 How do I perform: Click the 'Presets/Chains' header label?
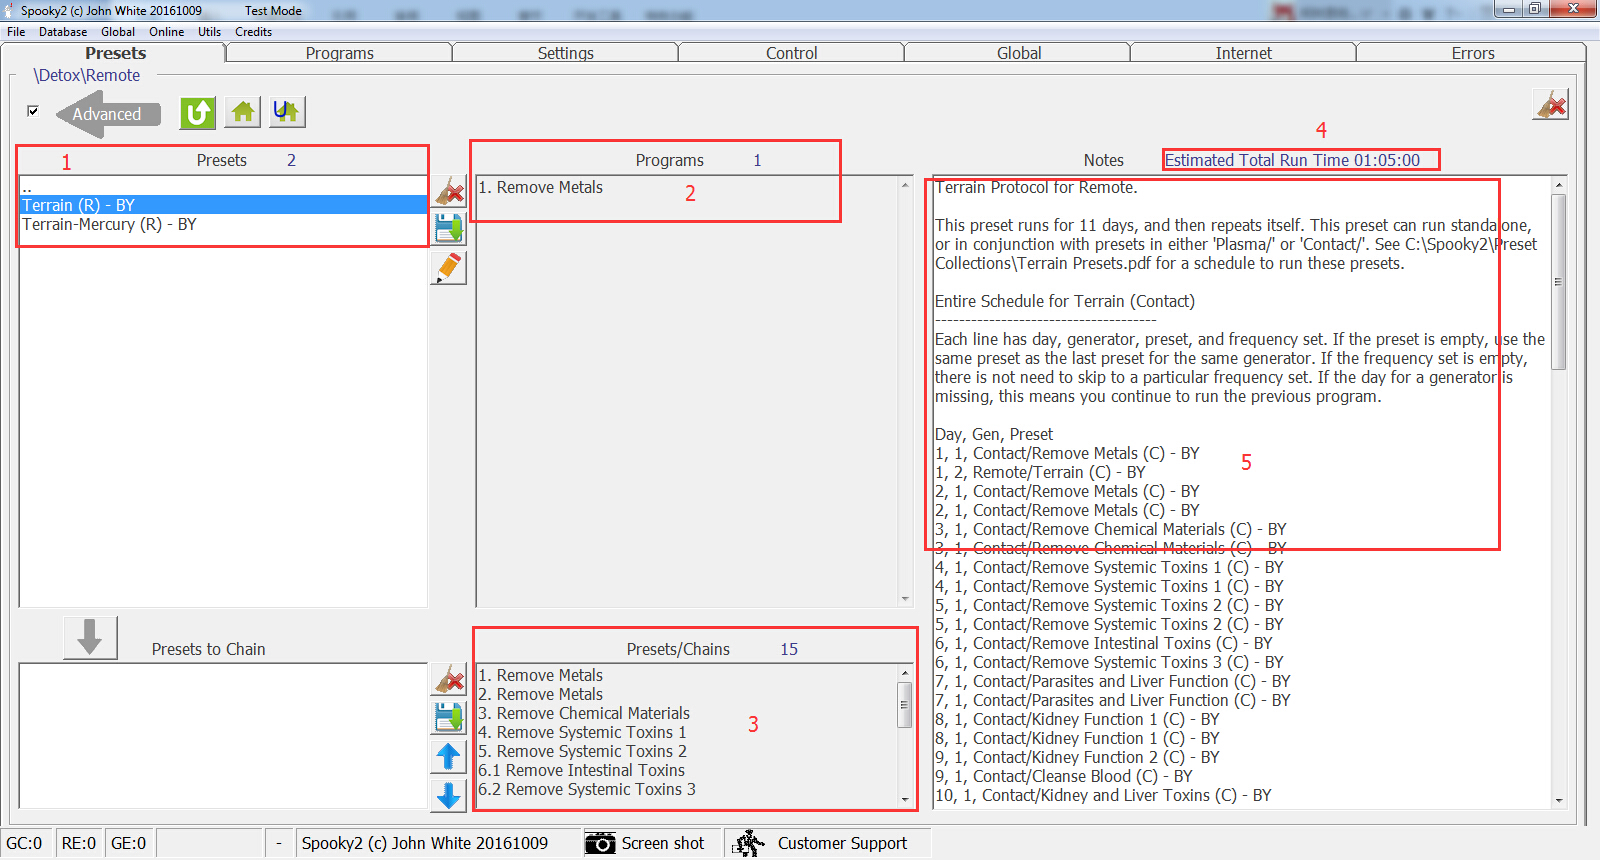[x=678, y=649]
